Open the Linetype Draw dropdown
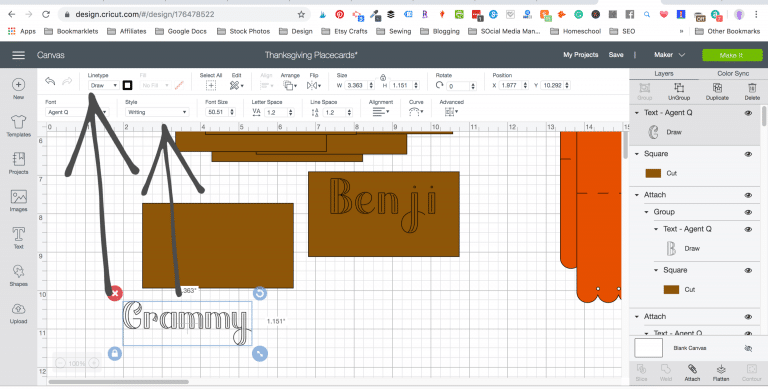The image size is (768, 389). pos(103,85)
